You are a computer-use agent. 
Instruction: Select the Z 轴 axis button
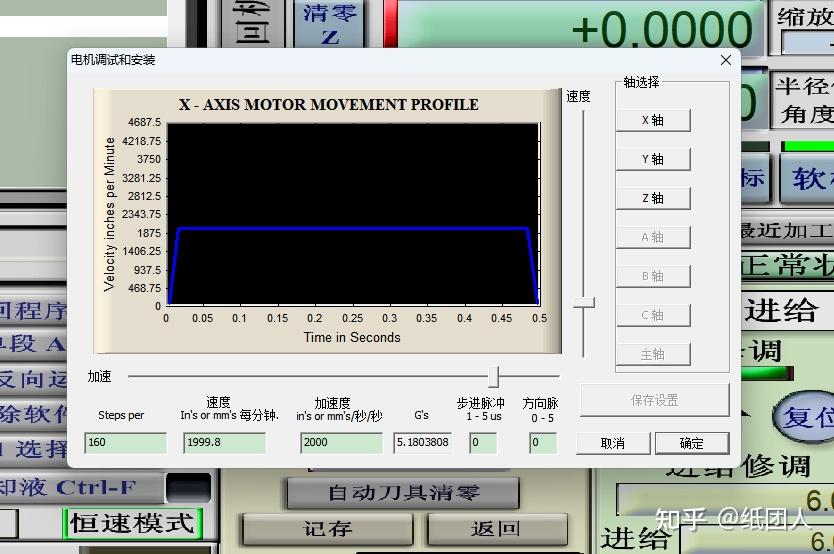pos(653,198)
